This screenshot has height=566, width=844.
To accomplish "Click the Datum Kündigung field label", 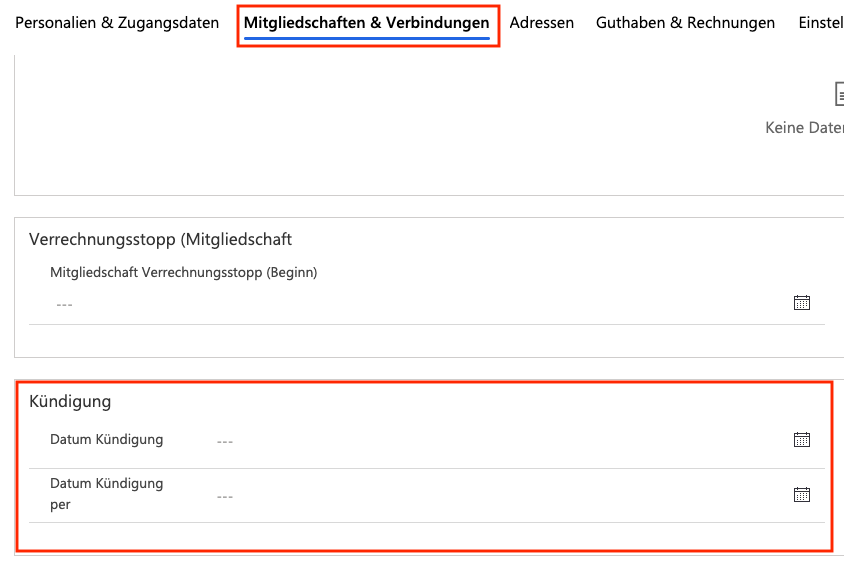I will point(106,439).
